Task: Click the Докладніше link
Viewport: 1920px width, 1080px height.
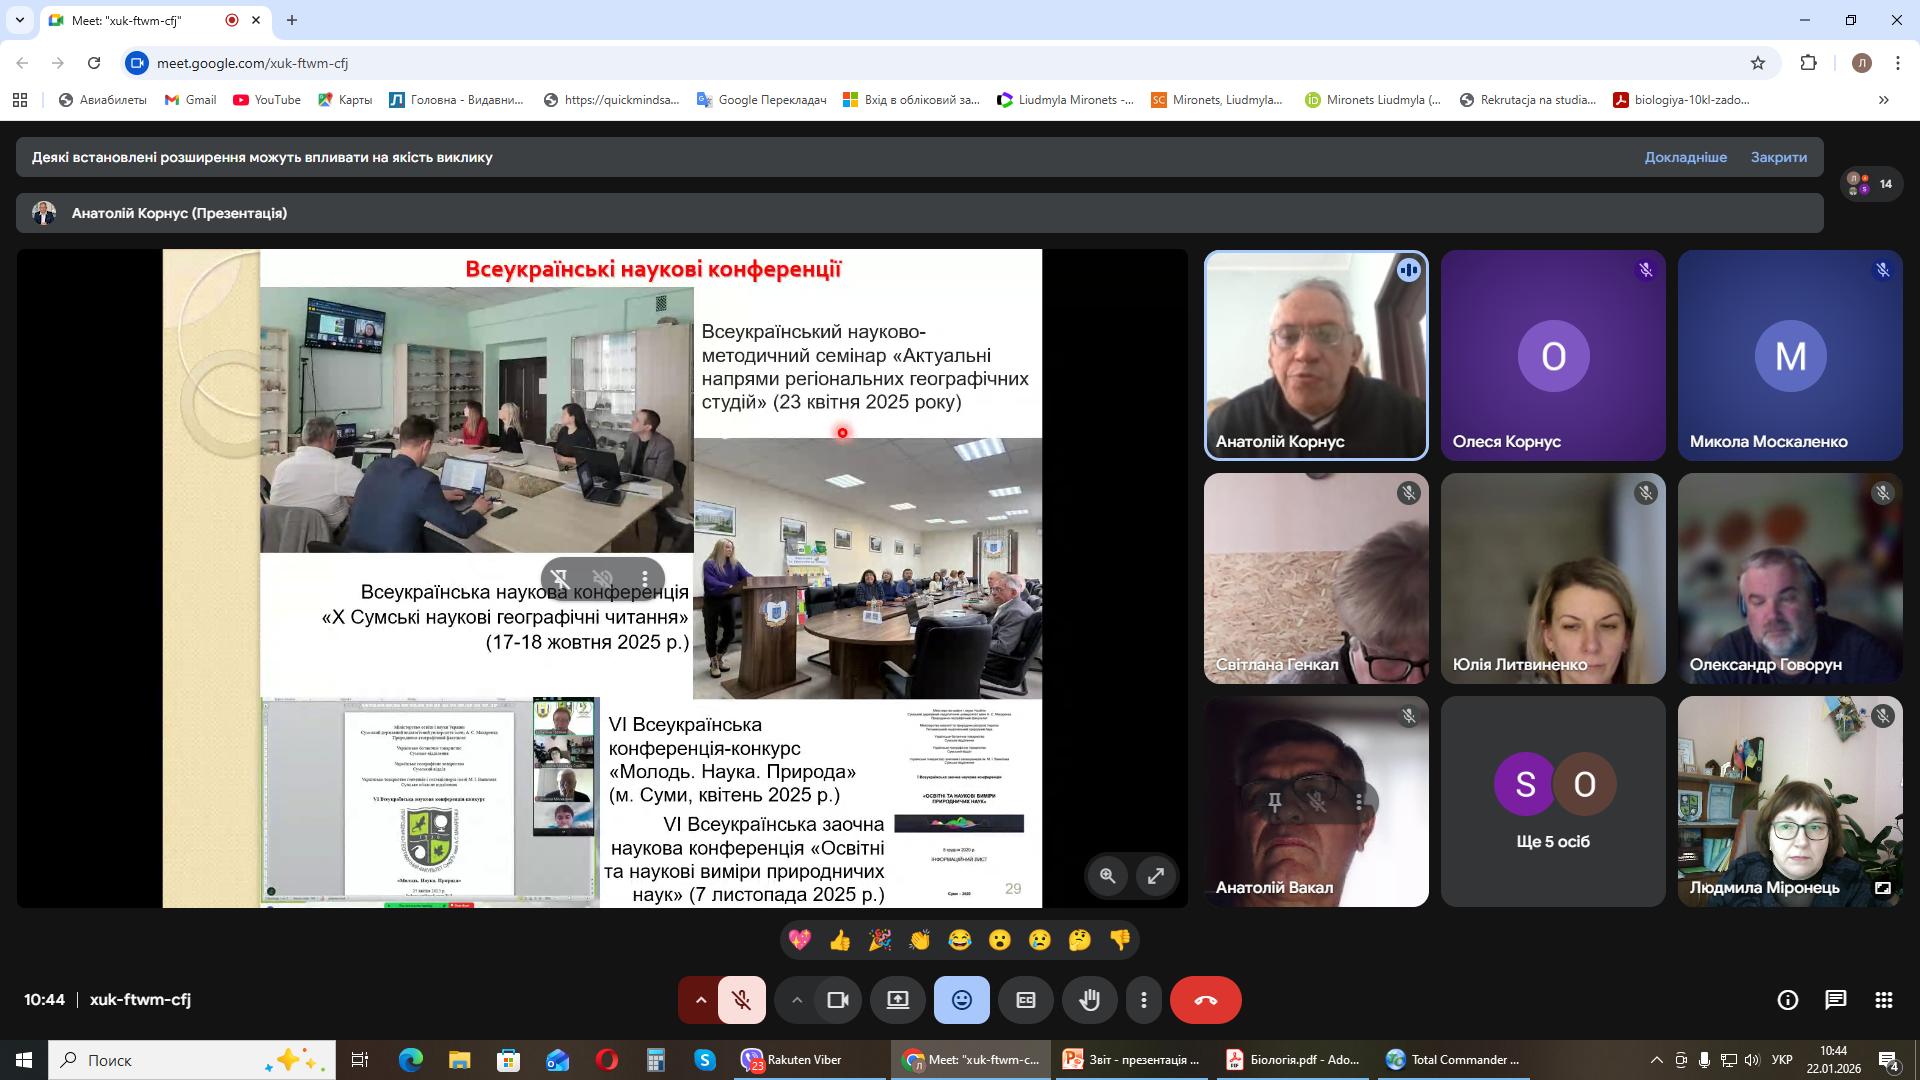Action: coord(1685,157)
